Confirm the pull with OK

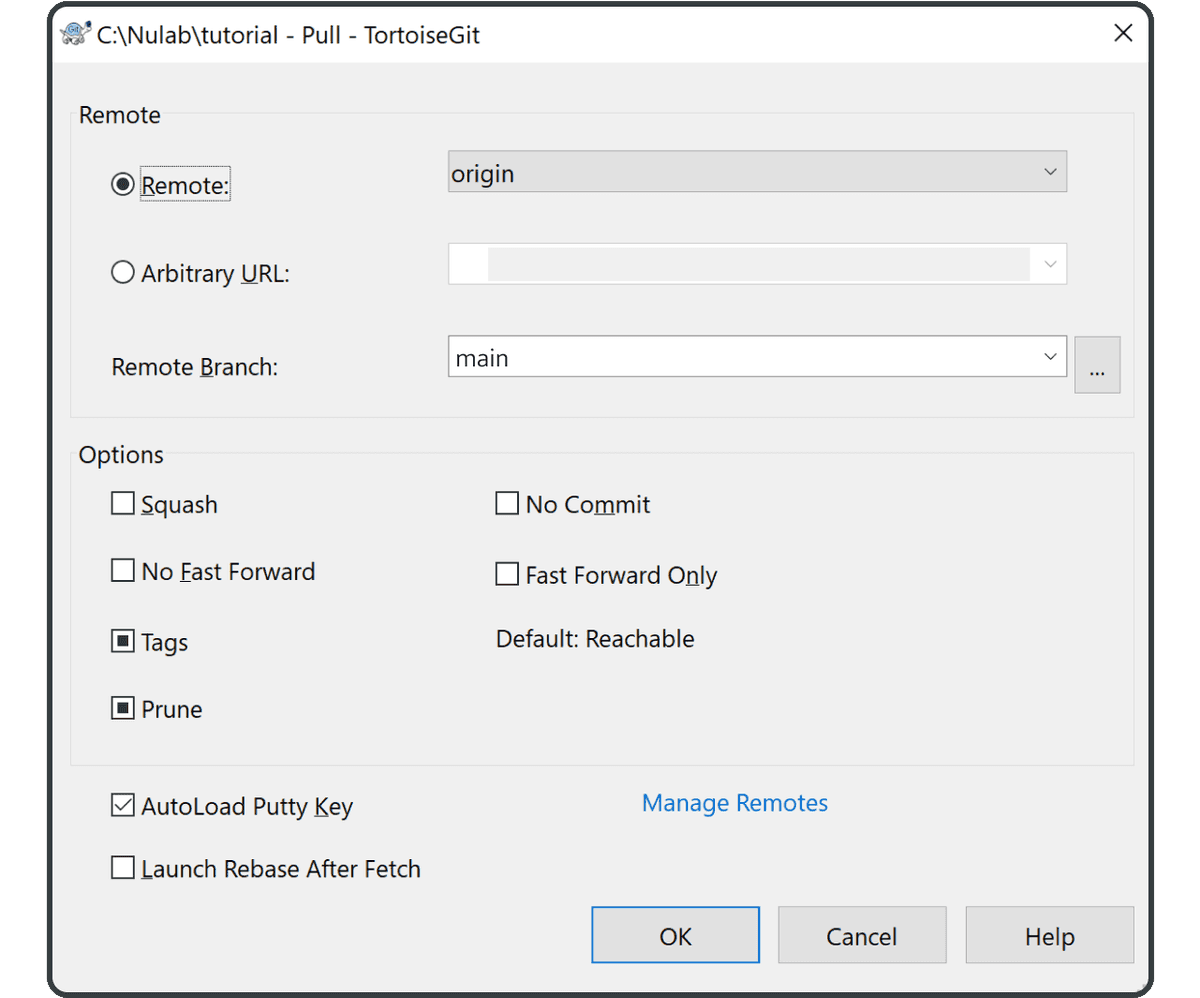[675, 935]
